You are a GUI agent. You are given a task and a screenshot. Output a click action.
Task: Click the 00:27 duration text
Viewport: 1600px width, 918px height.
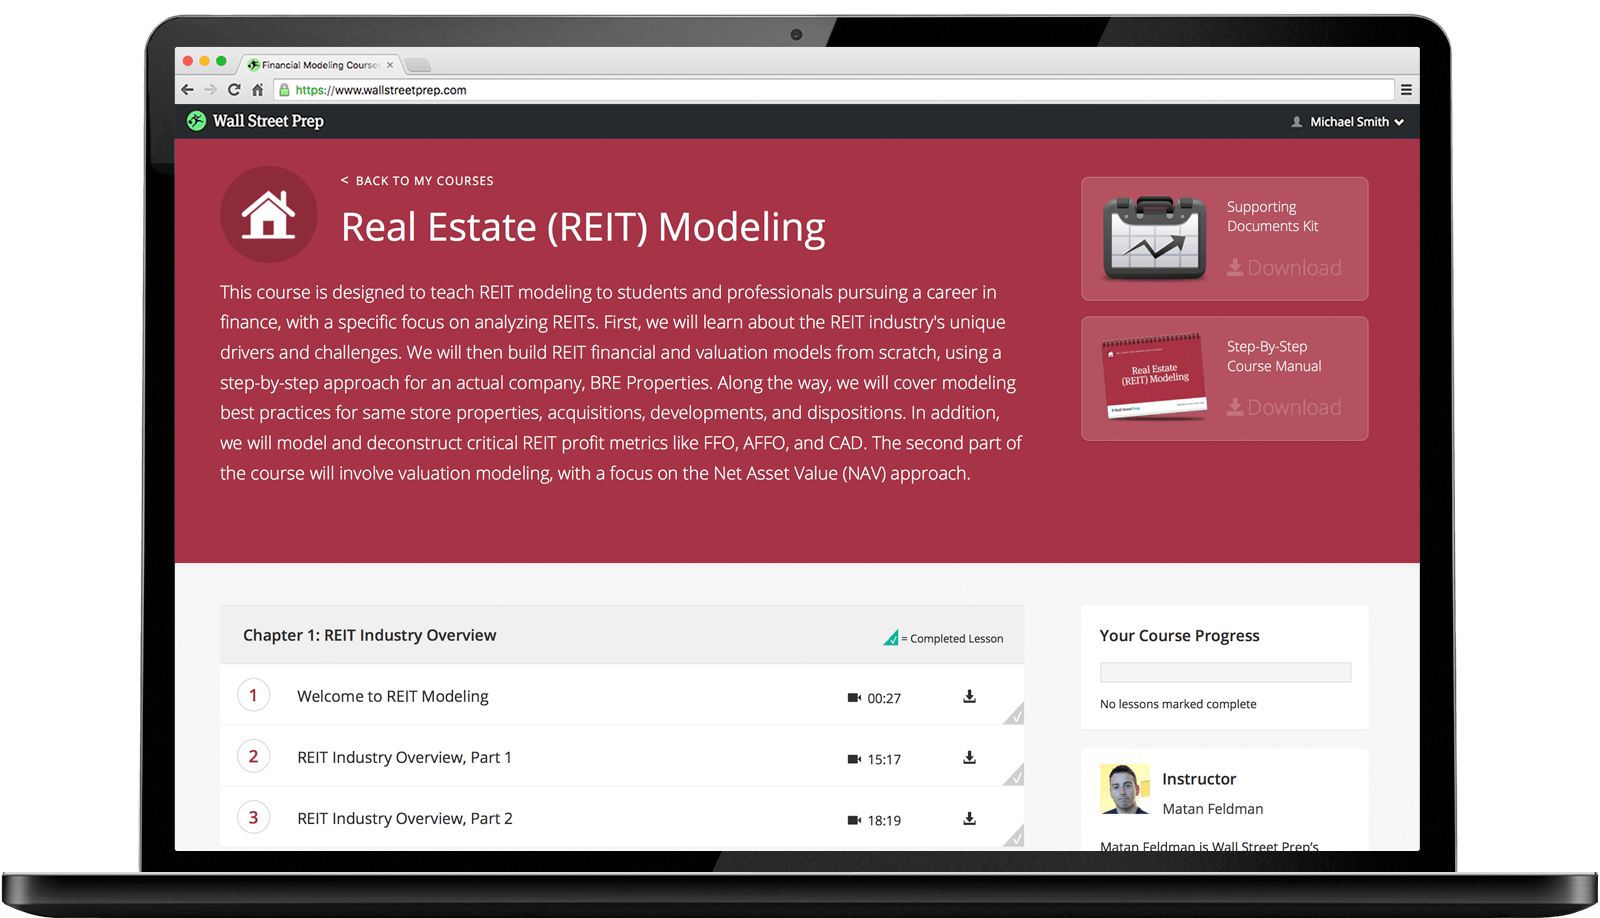tap(884, 698)
